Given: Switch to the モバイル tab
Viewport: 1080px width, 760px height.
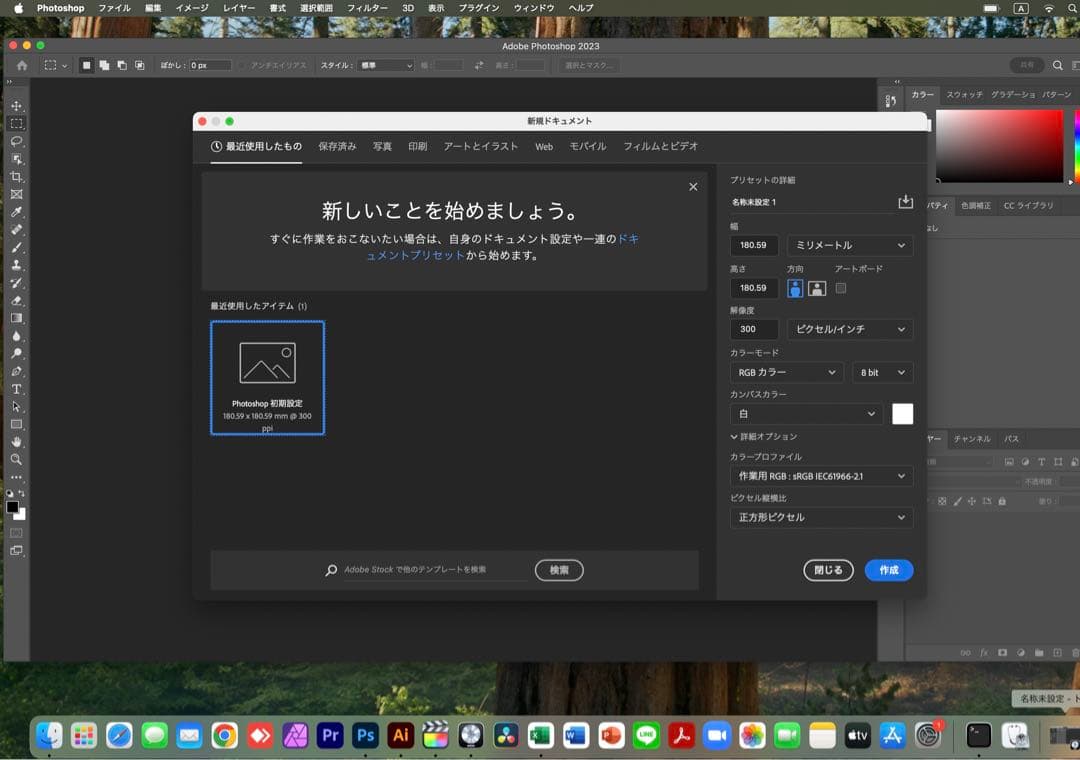Looking at the screenshot, I should coord(586,146).
